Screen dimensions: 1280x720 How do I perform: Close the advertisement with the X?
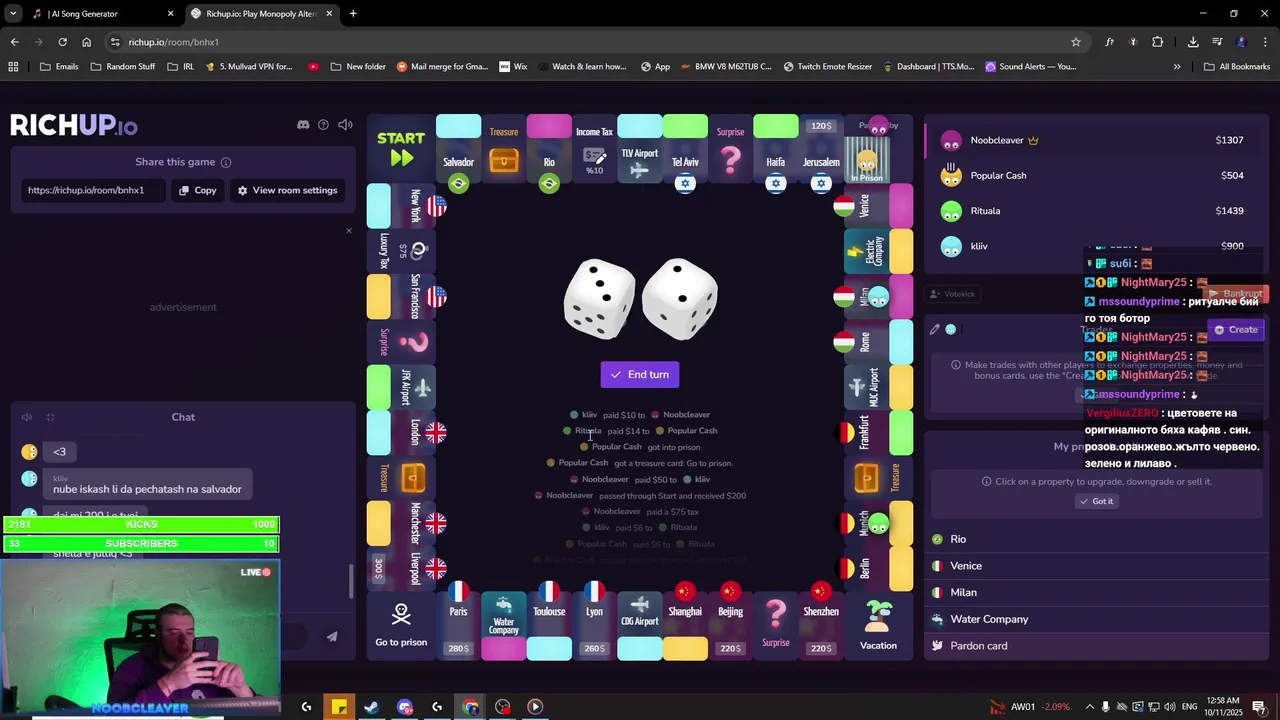(x=349, y=231)
